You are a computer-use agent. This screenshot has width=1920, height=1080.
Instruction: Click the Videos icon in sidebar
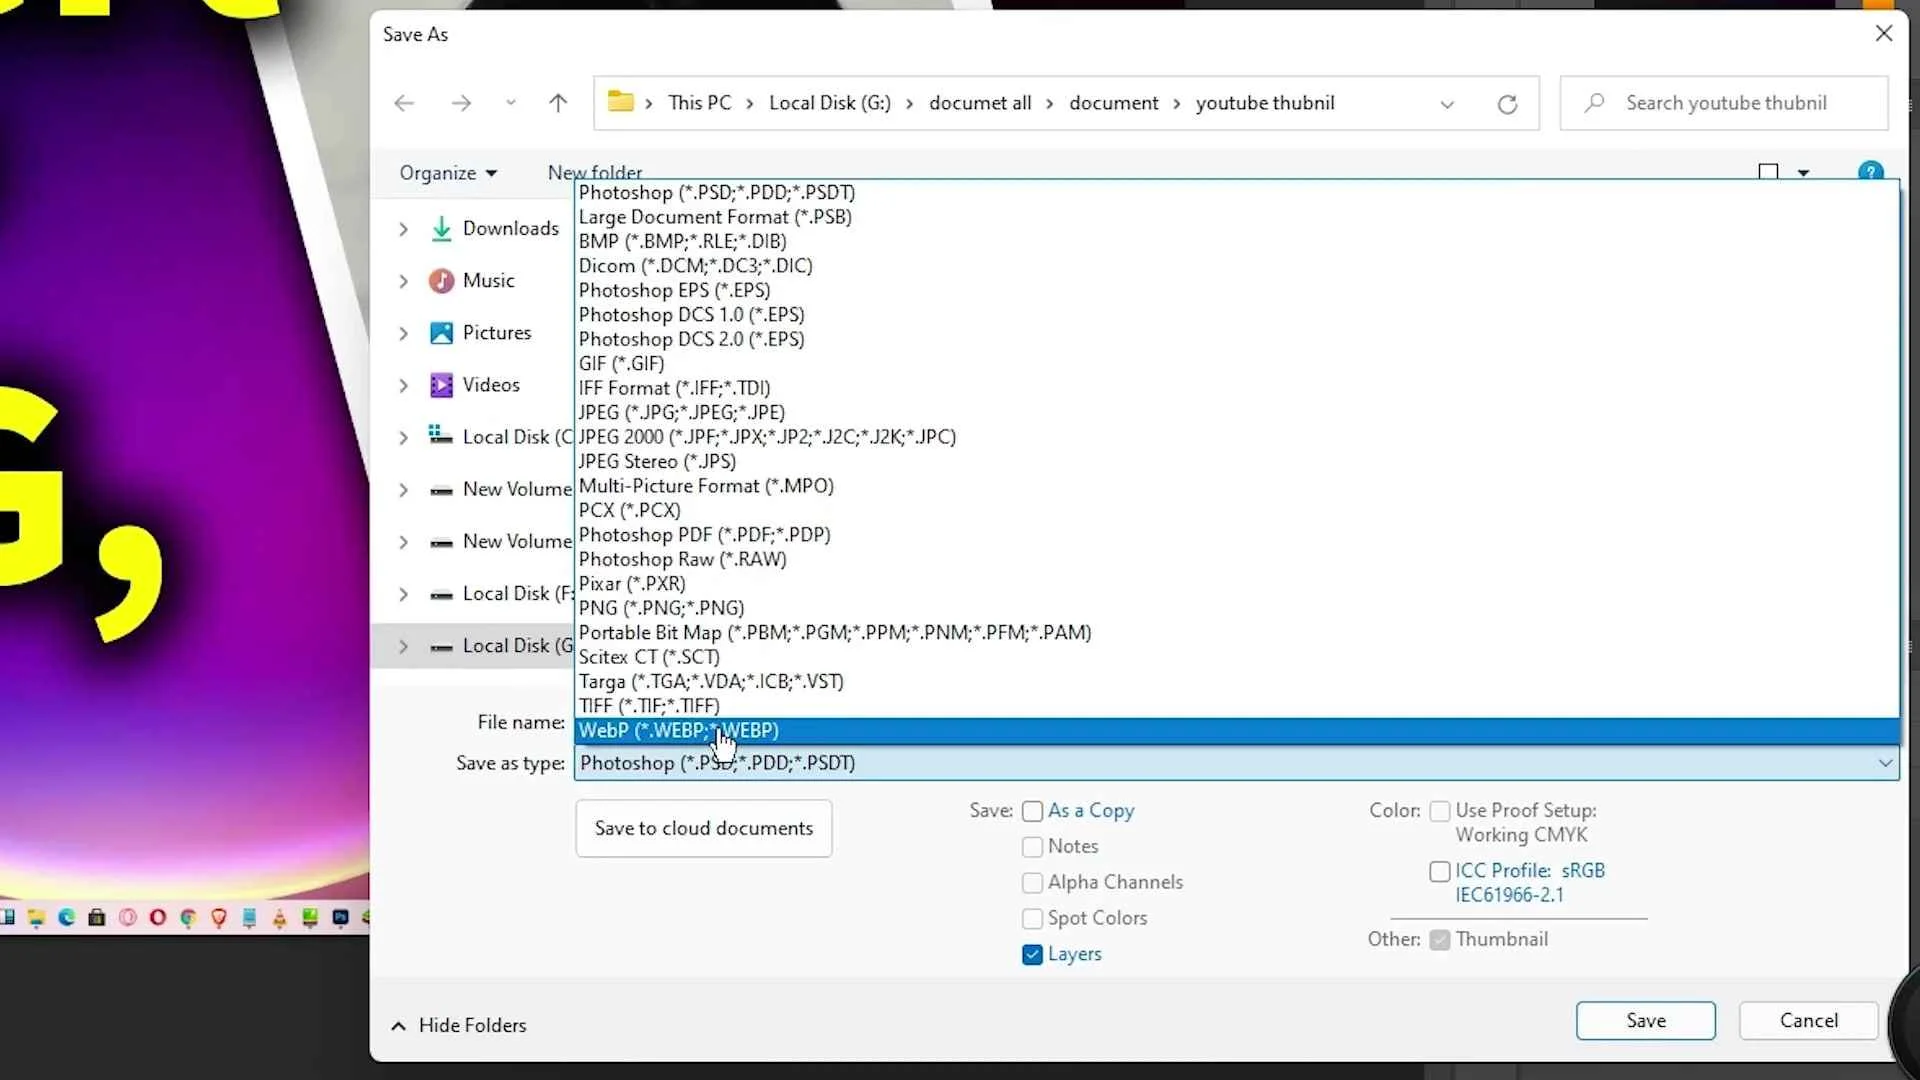441,385
